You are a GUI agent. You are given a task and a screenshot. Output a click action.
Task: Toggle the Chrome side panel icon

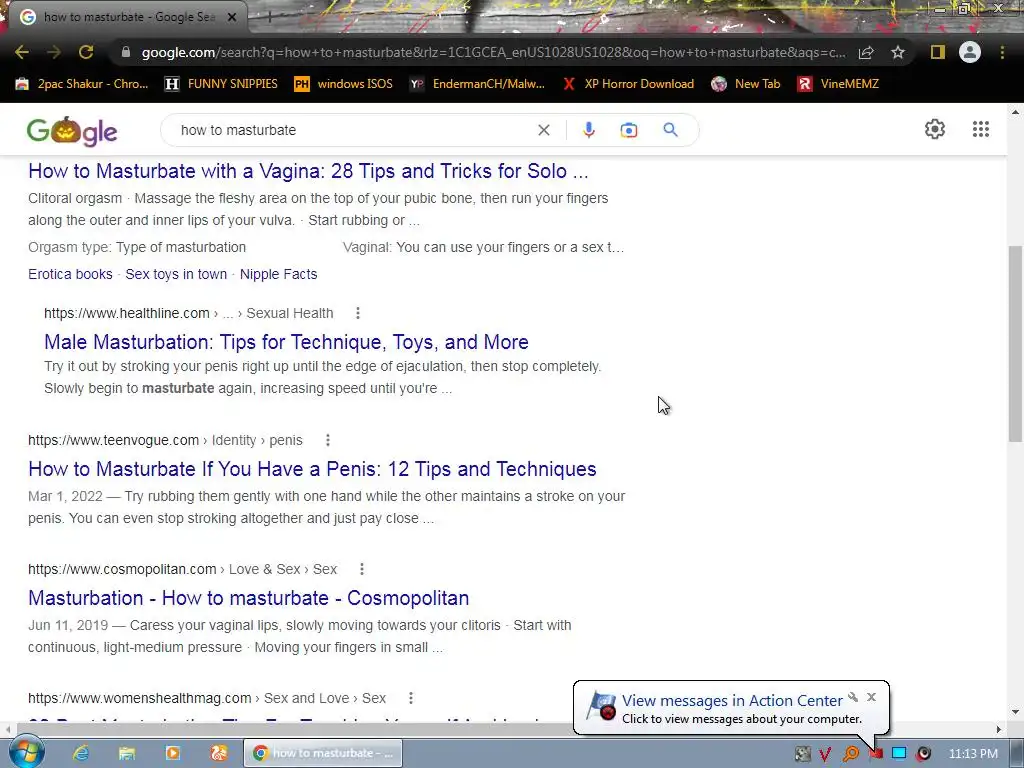(938, 52)
